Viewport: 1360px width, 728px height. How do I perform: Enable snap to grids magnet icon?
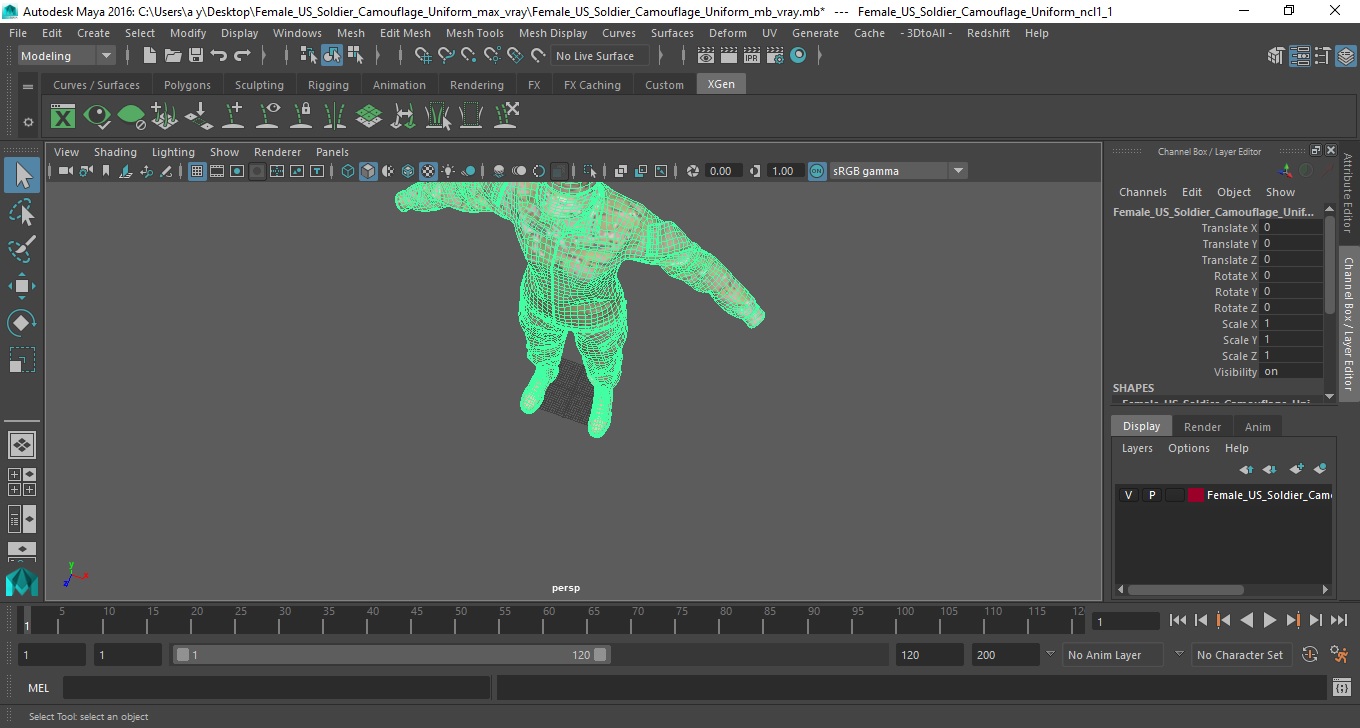click(x=423, y=56)
